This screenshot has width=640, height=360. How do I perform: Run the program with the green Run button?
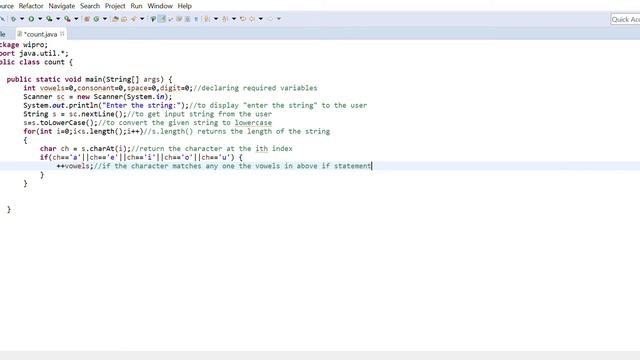click(x=31, y=19)
